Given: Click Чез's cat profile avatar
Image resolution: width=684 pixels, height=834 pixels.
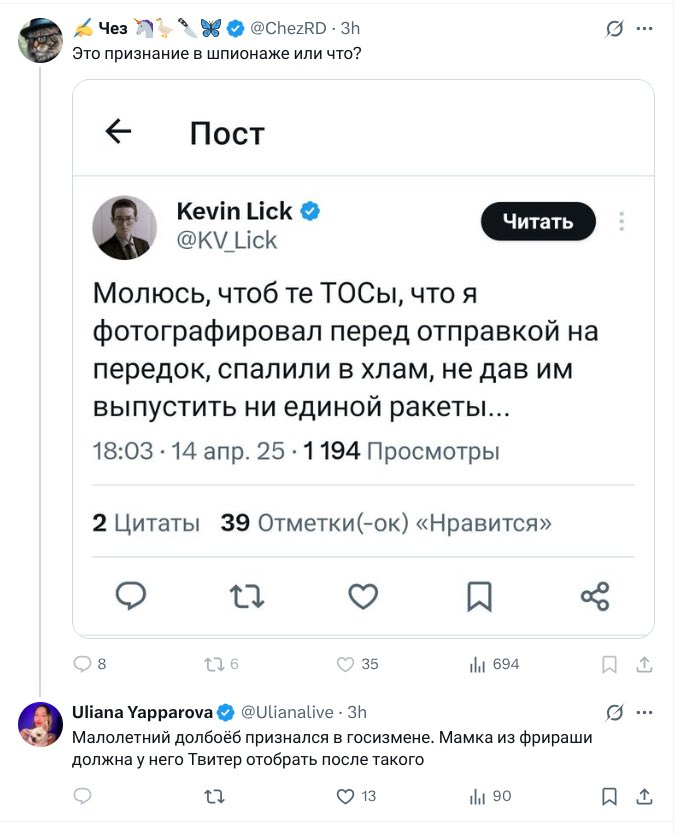Looking at the screenshot, I should (x=39, y=40).
